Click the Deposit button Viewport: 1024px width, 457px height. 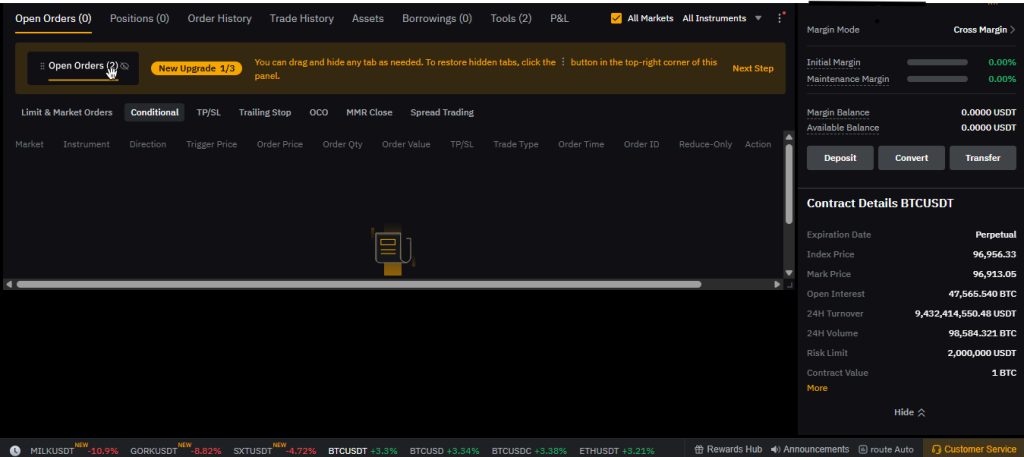840,158
